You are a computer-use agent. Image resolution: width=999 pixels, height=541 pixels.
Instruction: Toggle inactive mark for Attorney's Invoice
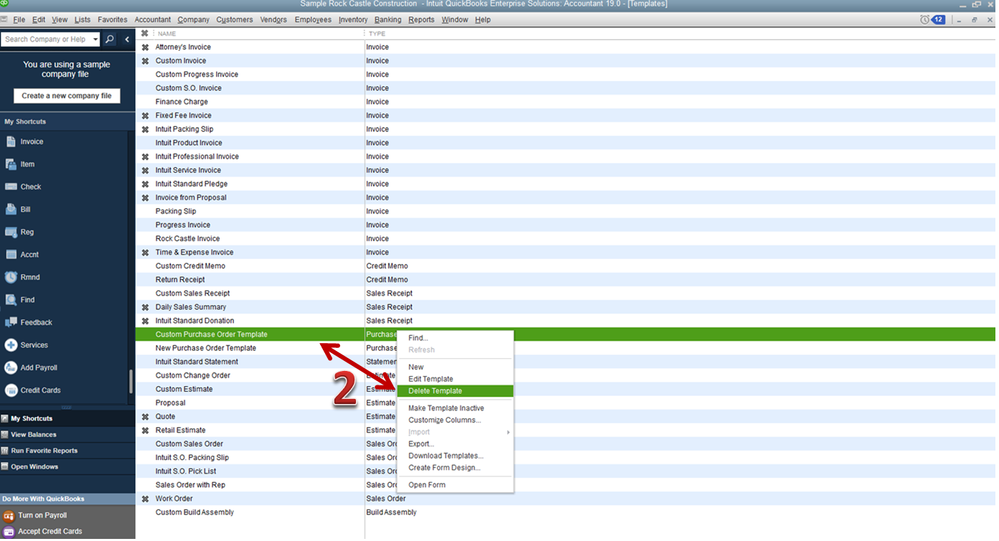[x=145, y=47]
